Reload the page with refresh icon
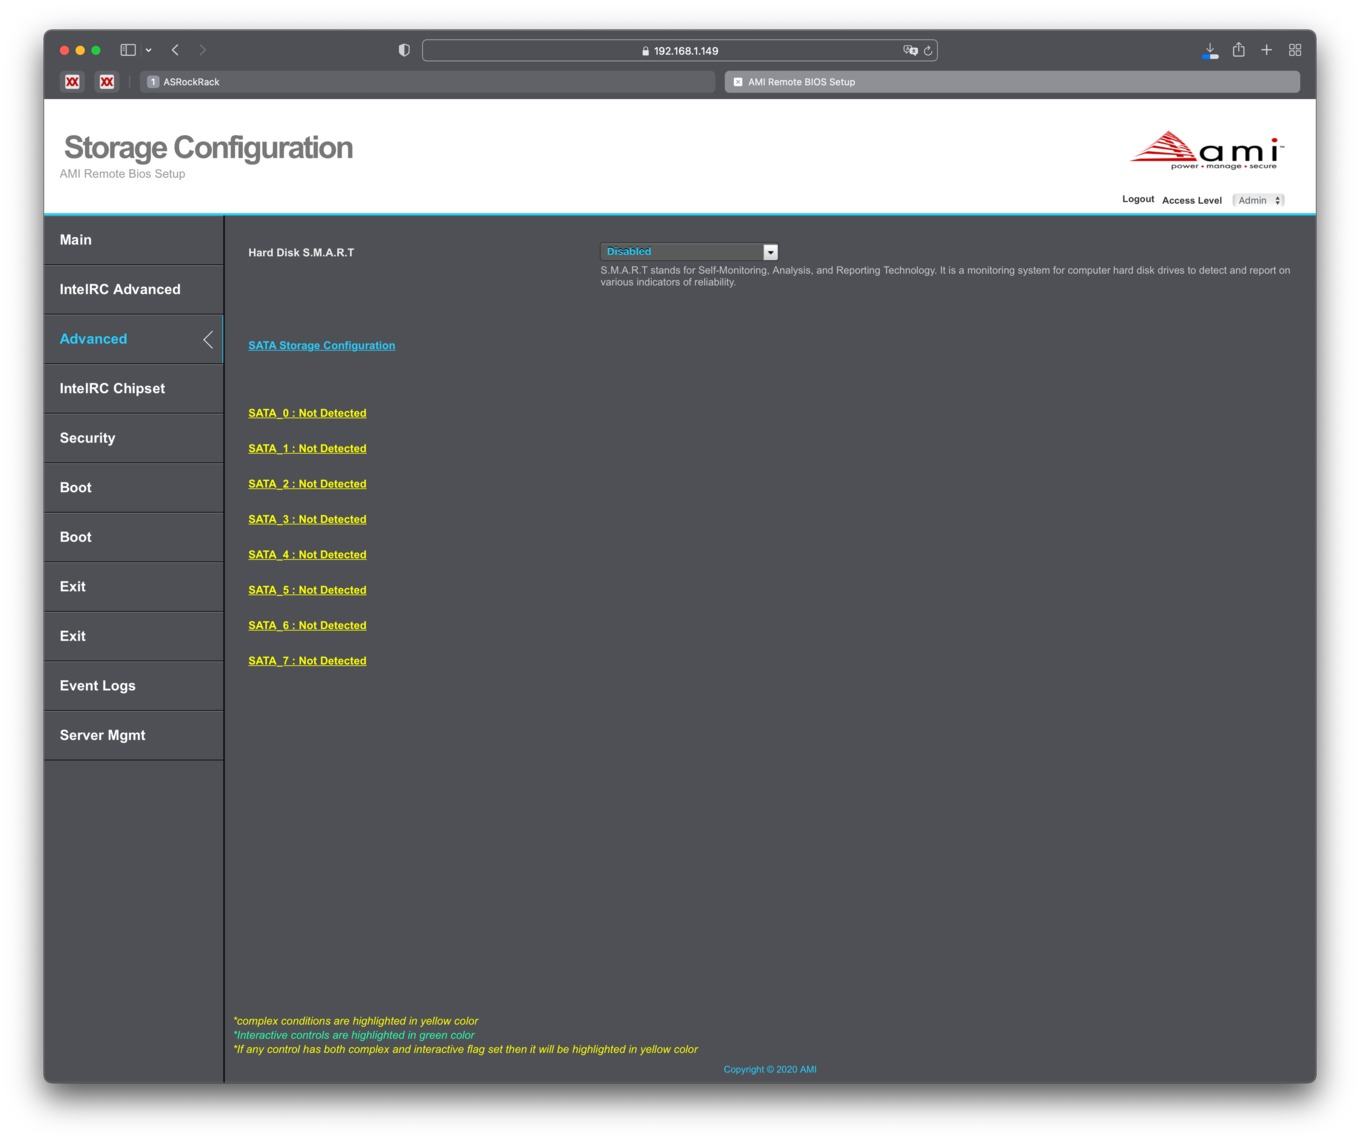 pyautogui.click(x=928, y=50)
